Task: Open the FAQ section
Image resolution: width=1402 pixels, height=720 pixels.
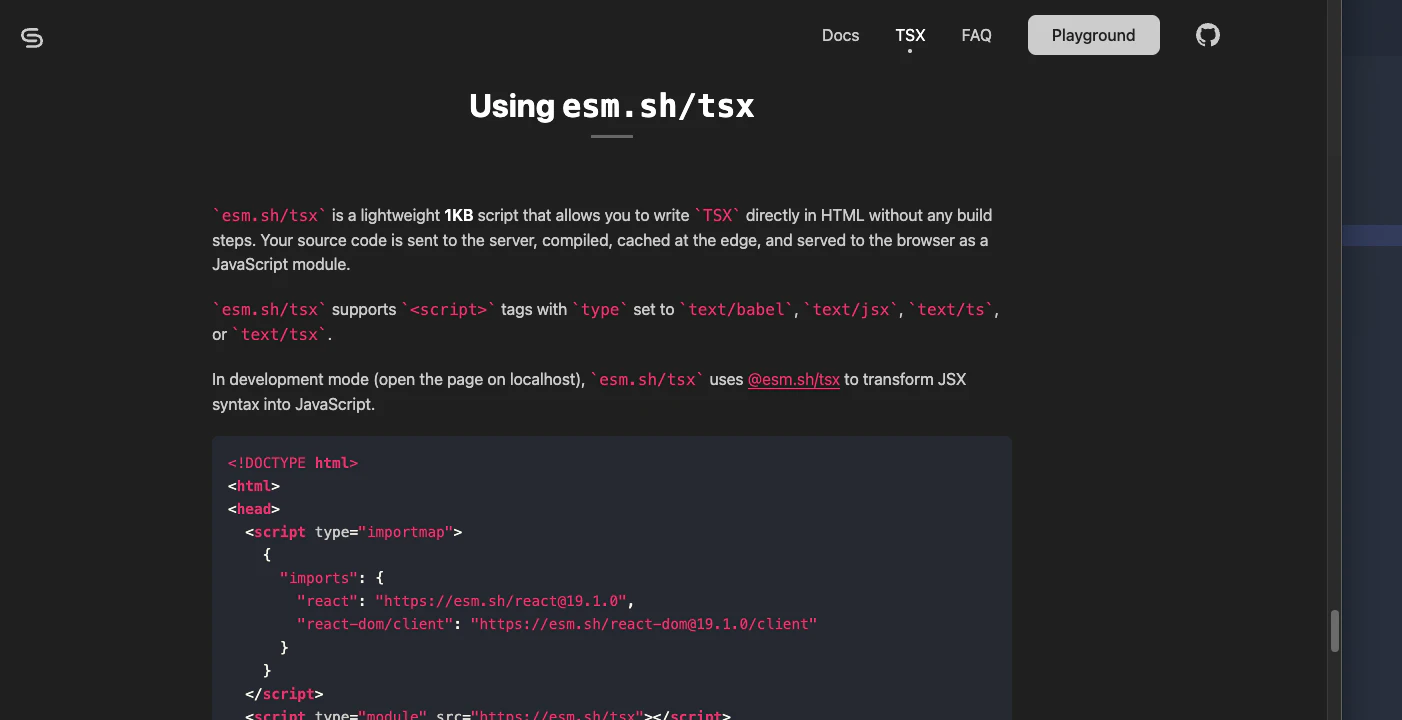Action: (976, 35)
